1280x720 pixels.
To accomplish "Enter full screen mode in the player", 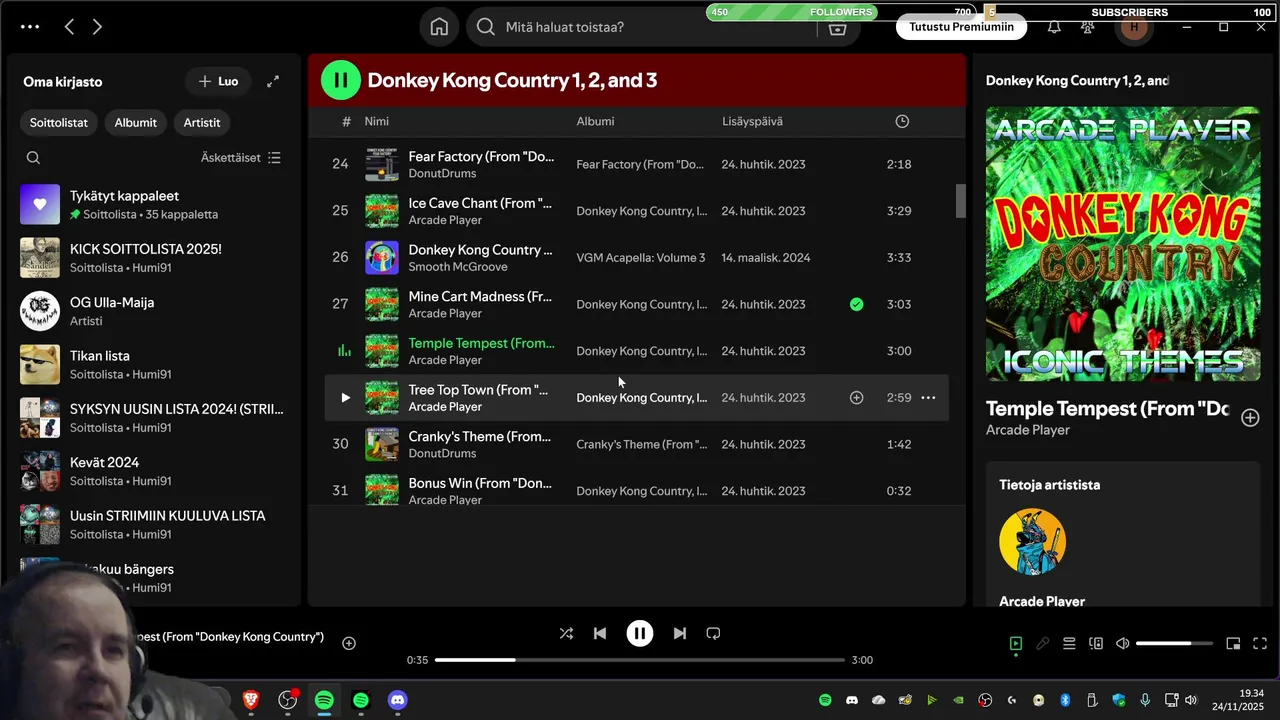I will (1260, 643).
